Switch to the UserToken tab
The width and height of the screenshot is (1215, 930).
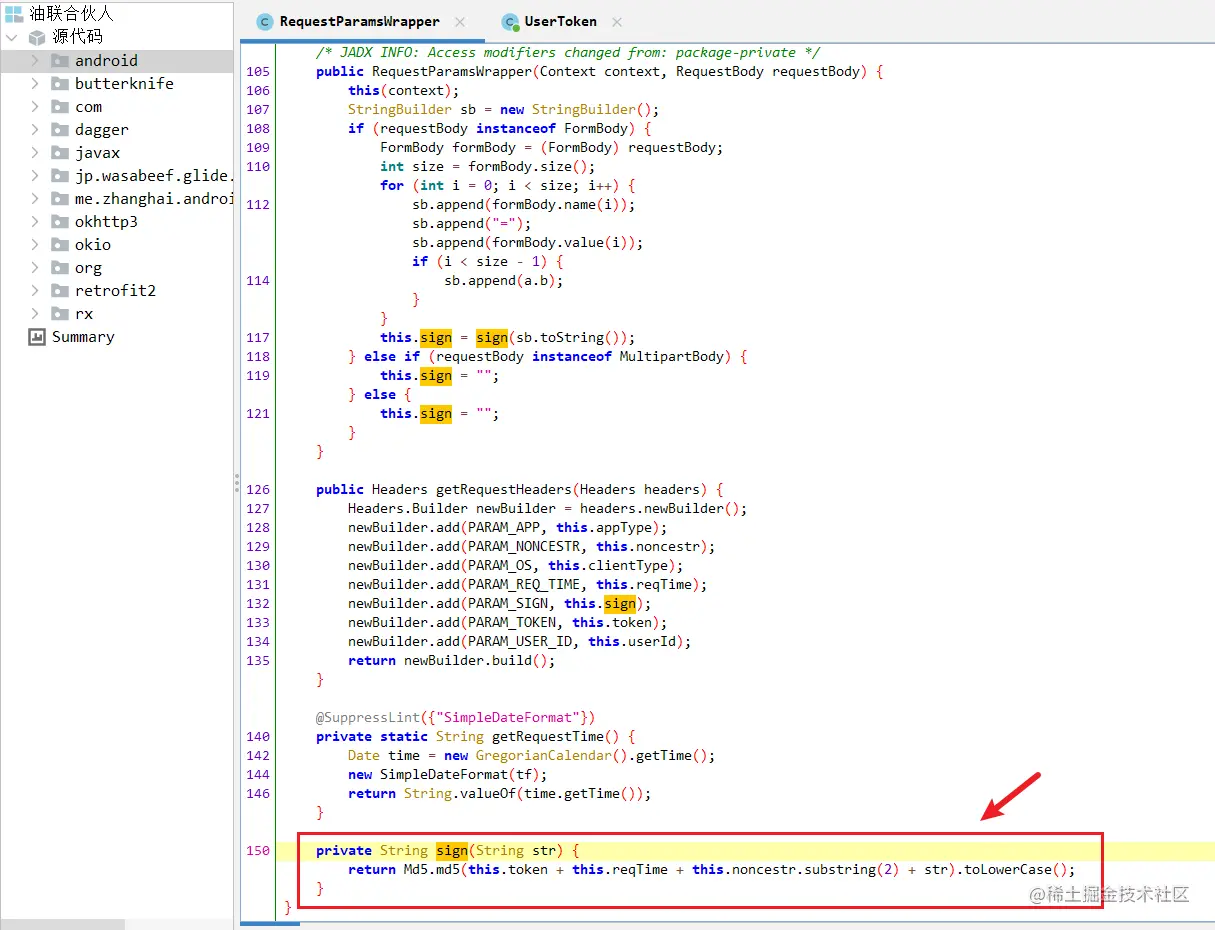coord(560,21)
